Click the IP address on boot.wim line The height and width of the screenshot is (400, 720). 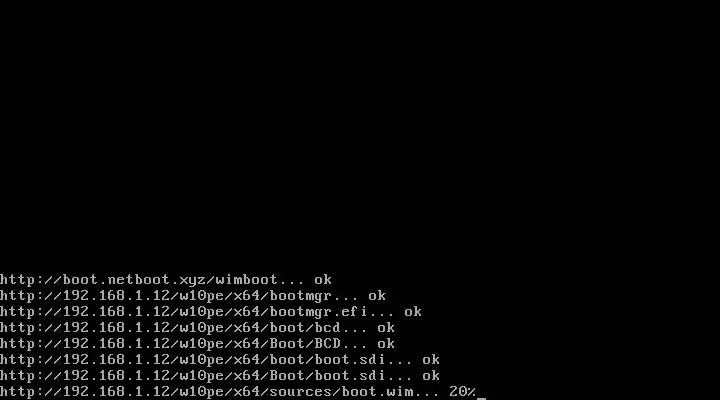click(117, 392)
